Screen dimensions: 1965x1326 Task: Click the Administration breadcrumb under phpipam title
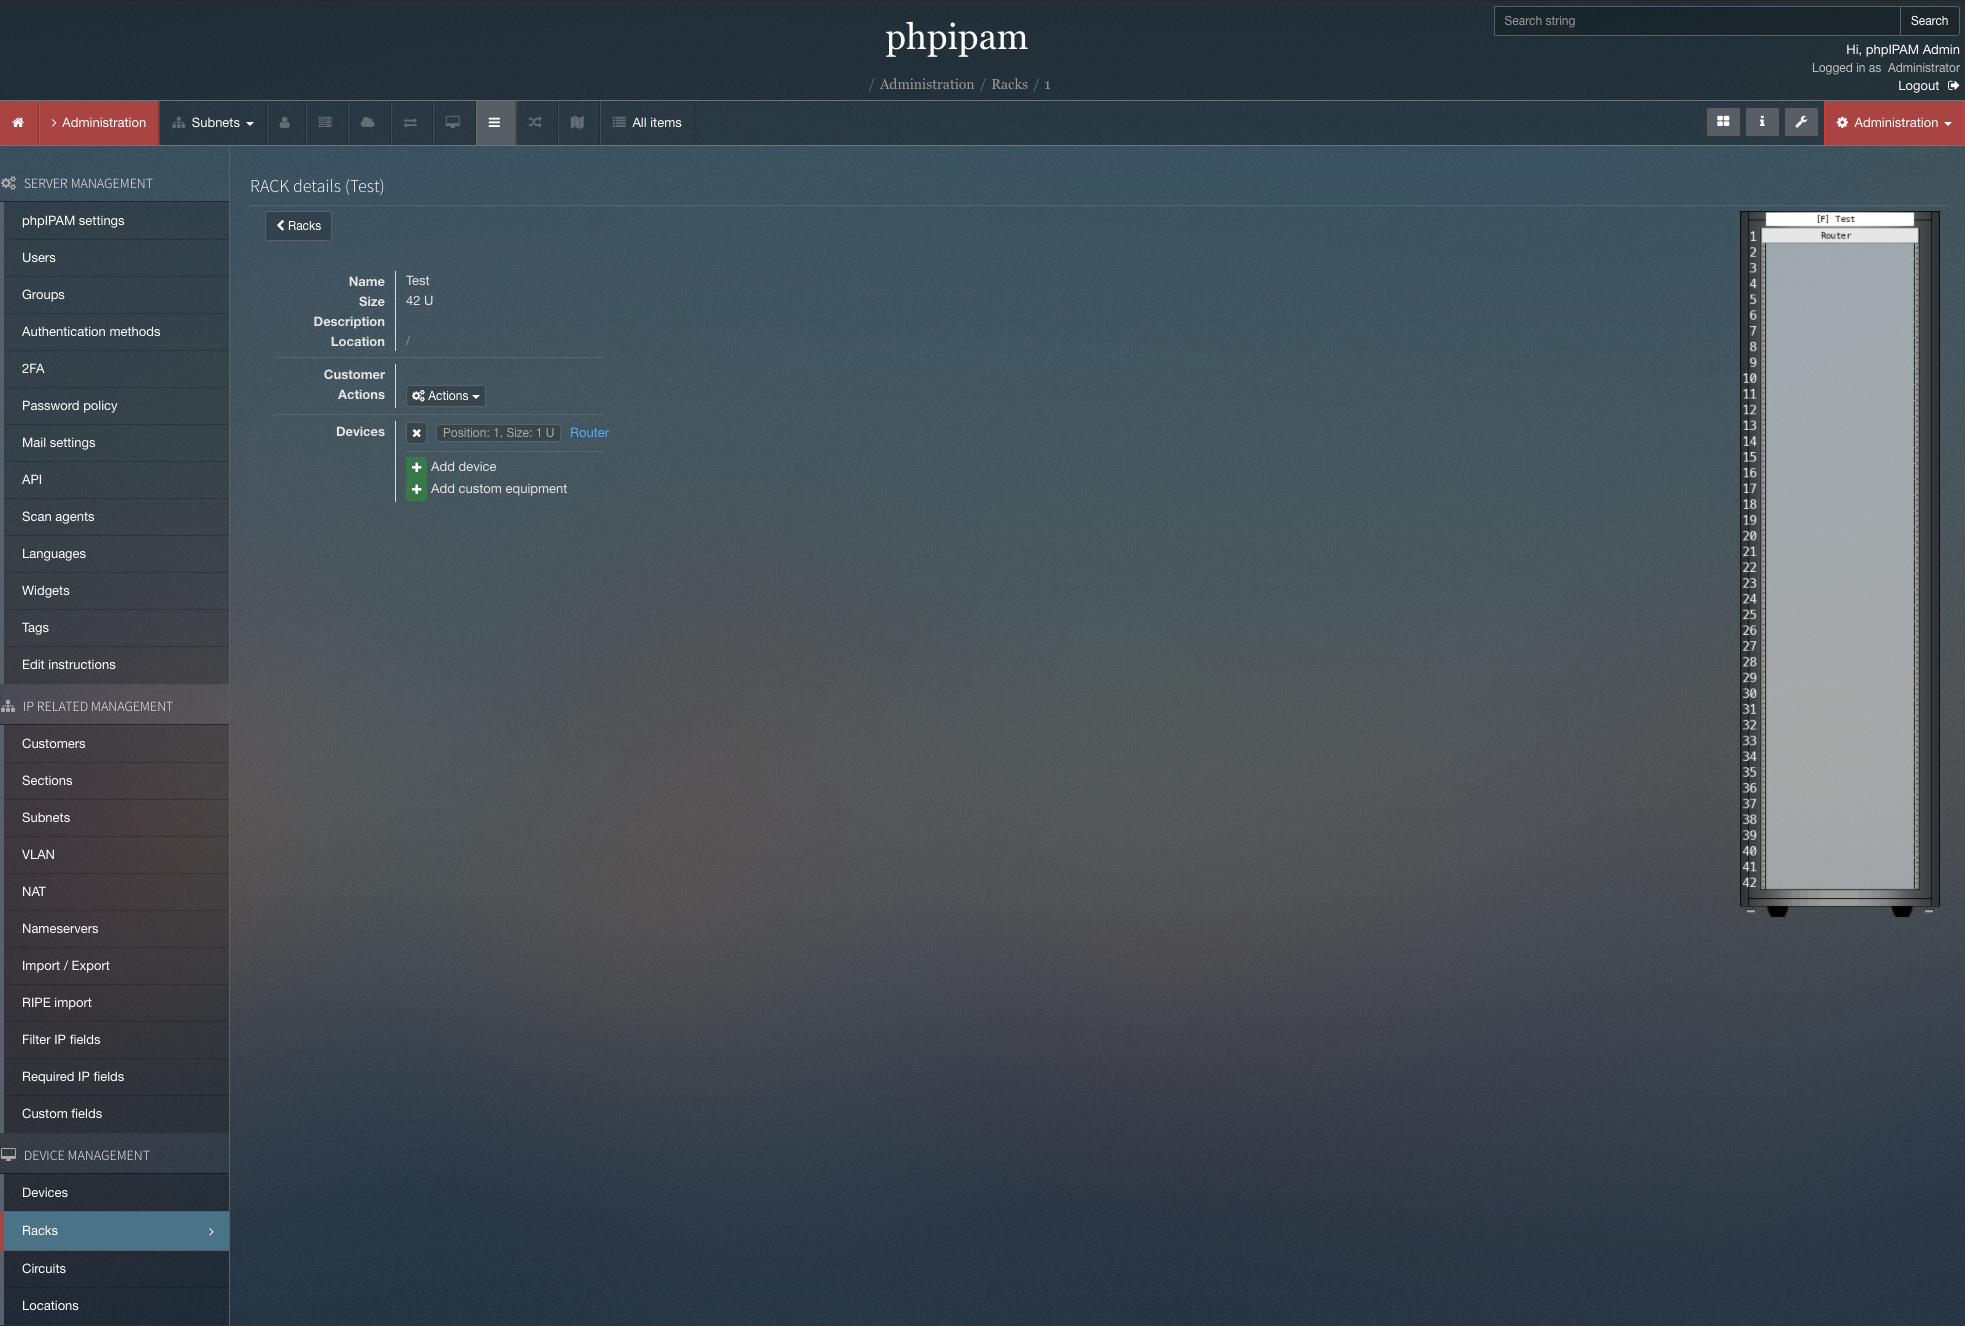[927, 85]
